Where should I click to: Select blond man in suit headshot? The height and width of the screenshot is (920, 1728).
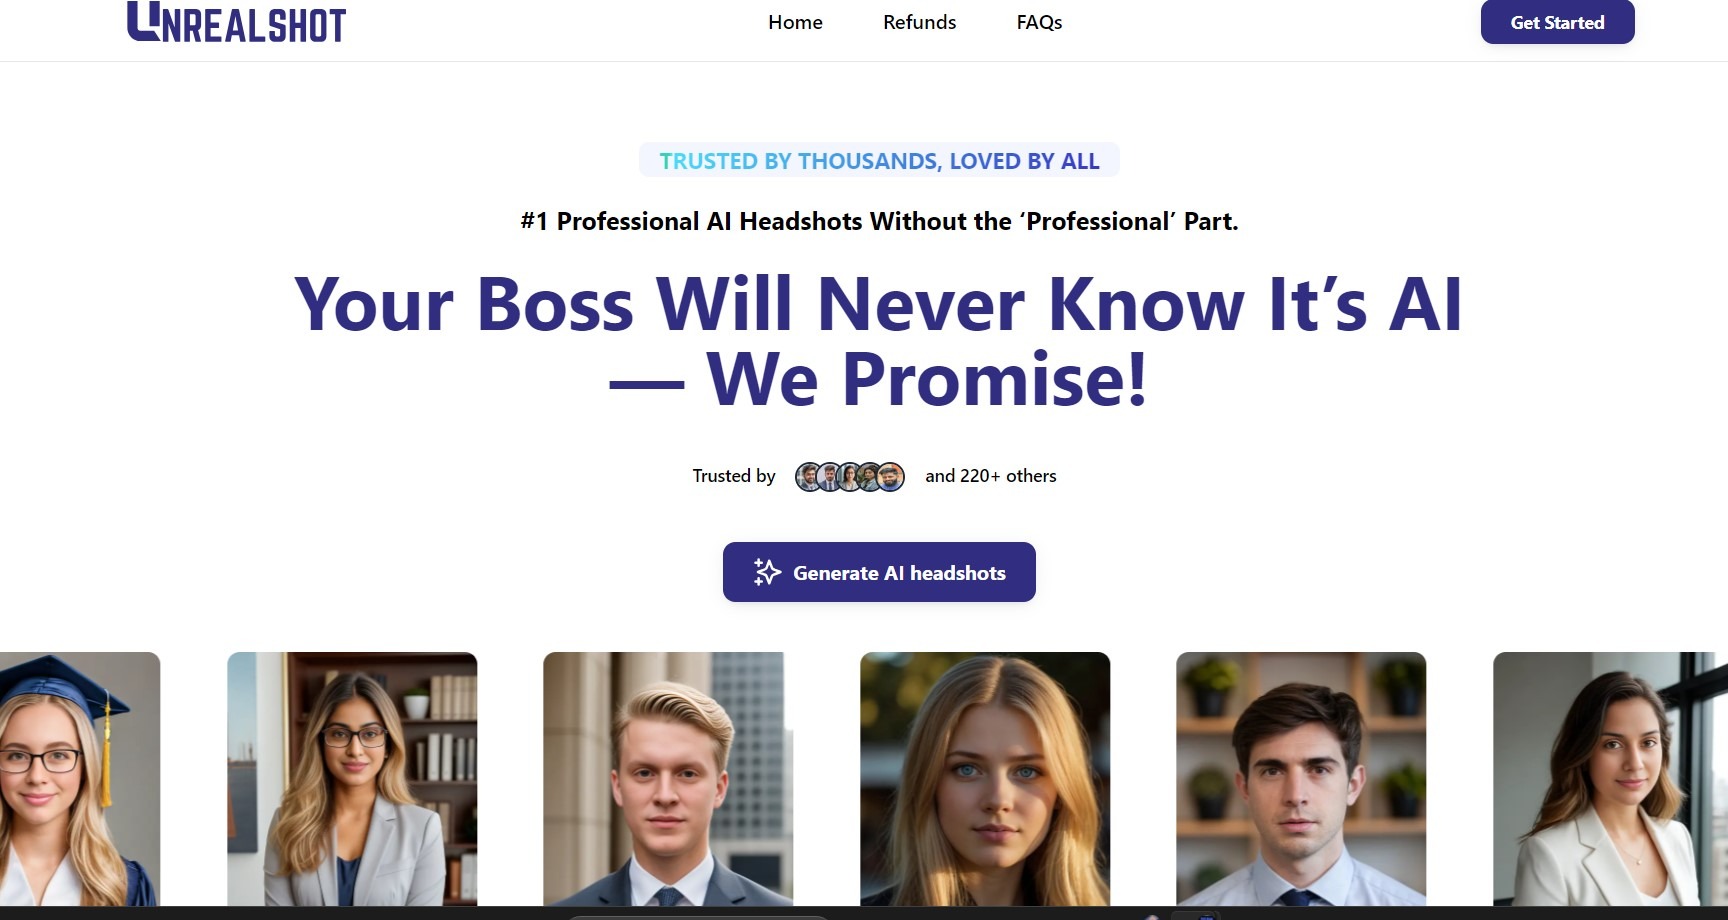pyautogui.click(x=668, y=779)
